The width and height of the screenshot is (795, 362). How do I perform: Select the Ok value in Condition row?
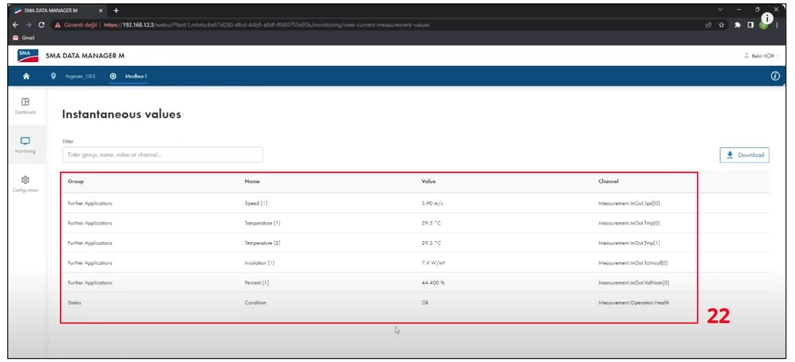click(425, 303)
